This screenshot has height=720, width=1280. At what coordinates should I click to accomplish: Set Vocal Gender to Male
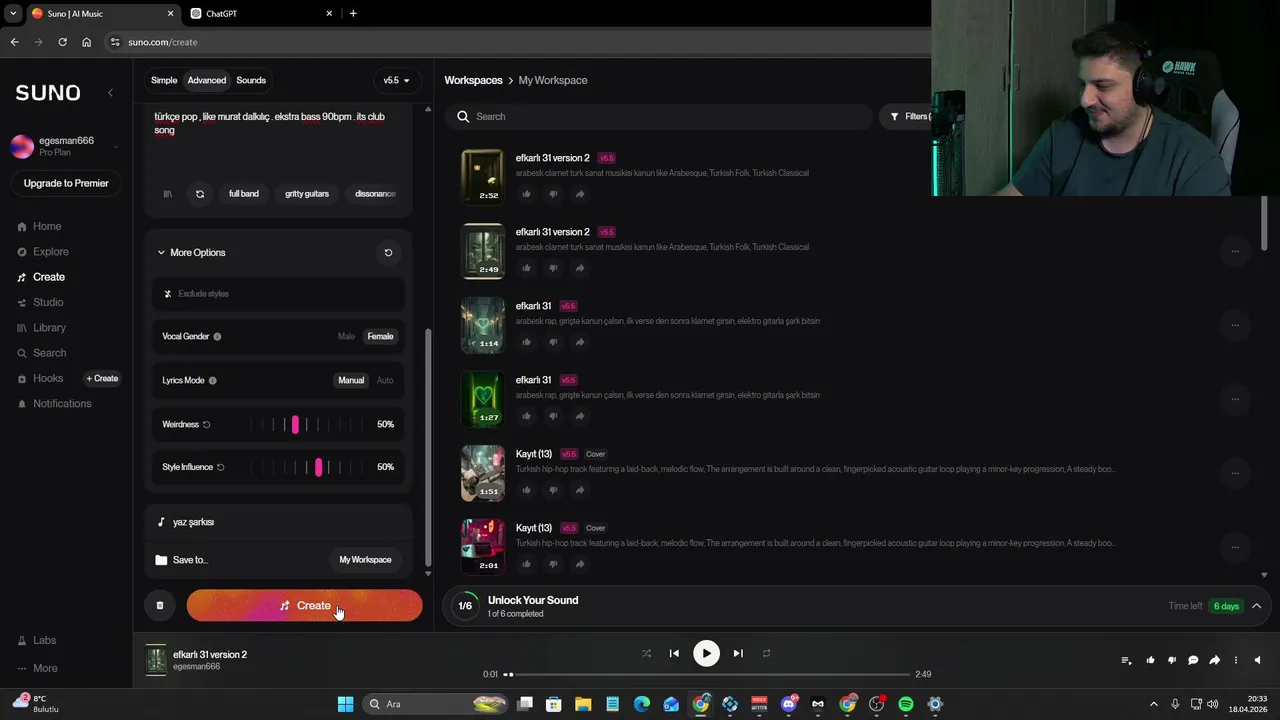click(x=346, y=337)
